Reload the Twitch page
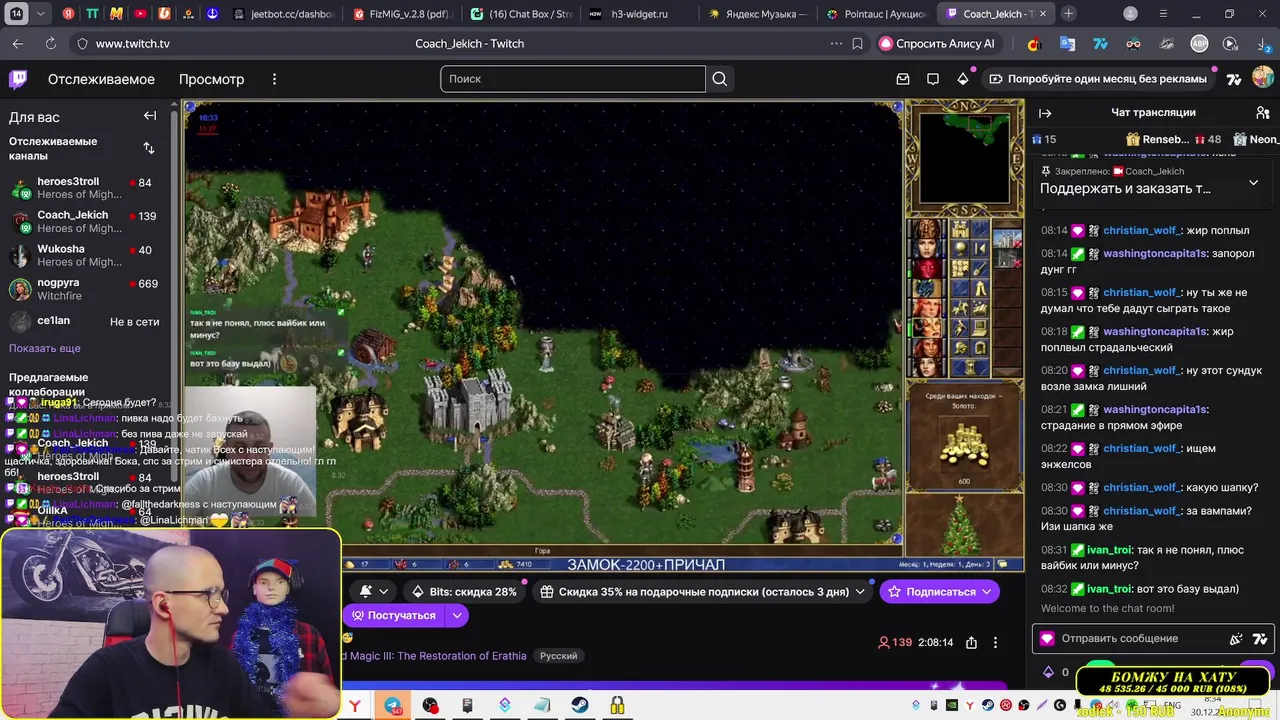Viewport: 1280px width, 720px height. point(51,44)
